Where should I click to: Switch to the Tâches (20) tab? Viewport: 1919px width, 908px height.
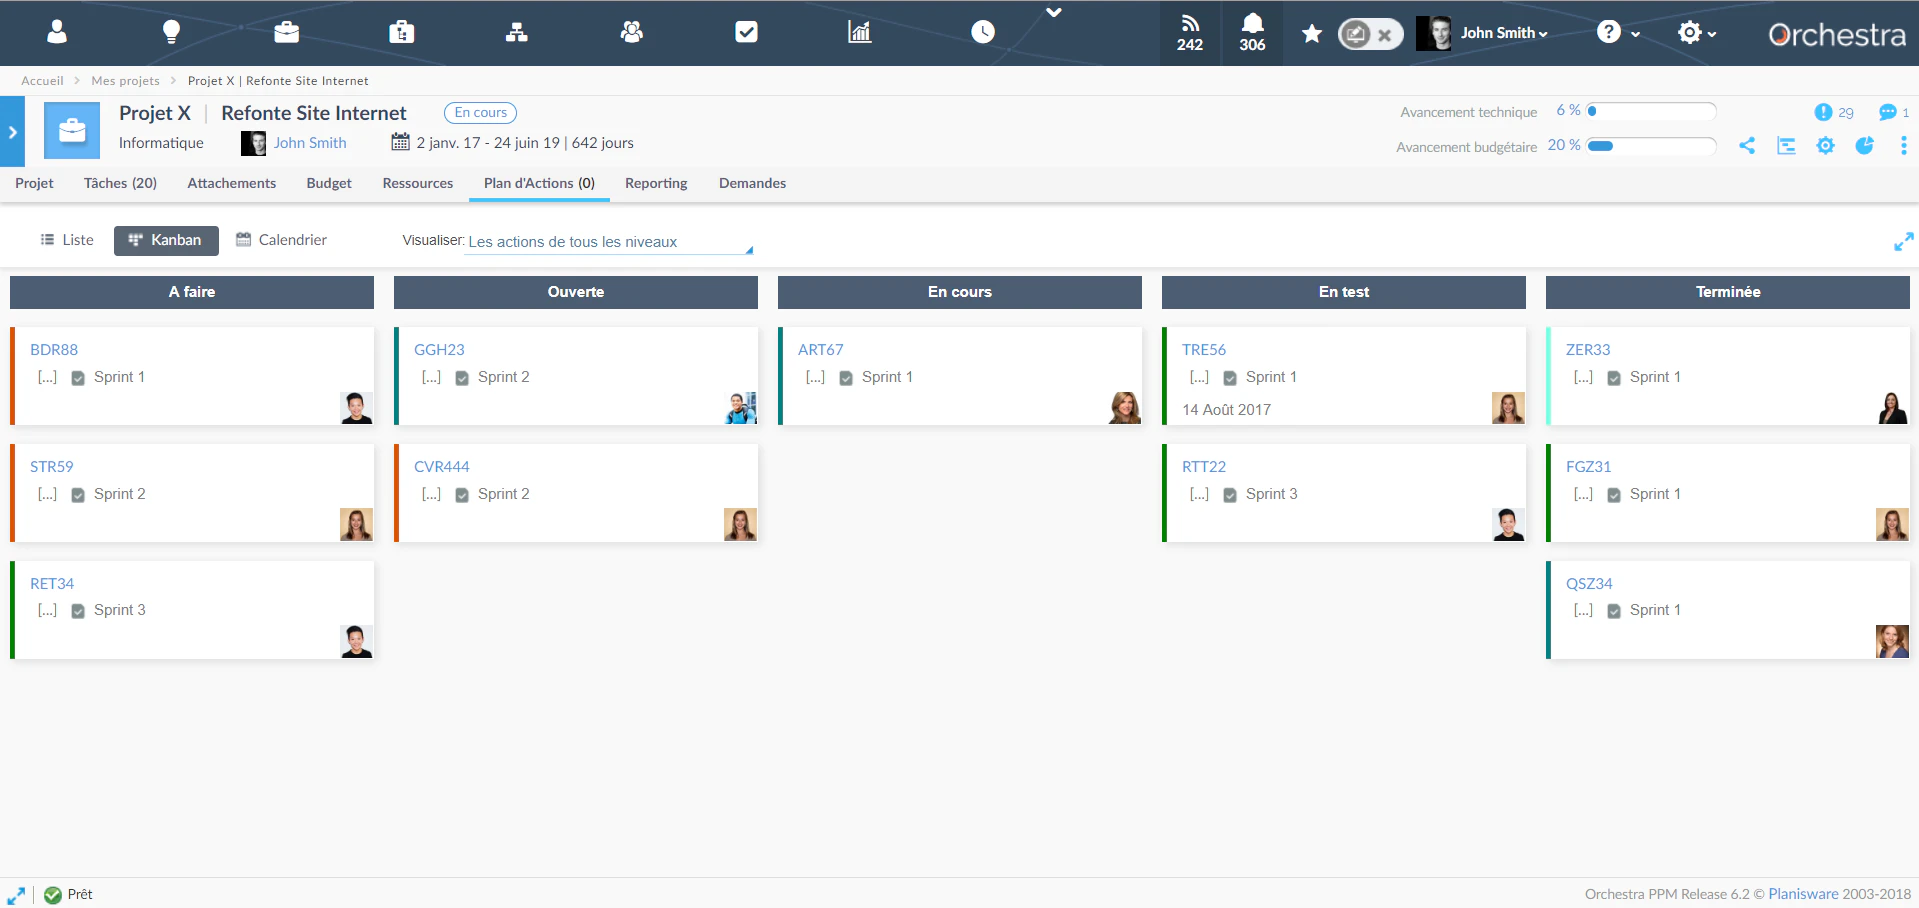coord(120,183)
